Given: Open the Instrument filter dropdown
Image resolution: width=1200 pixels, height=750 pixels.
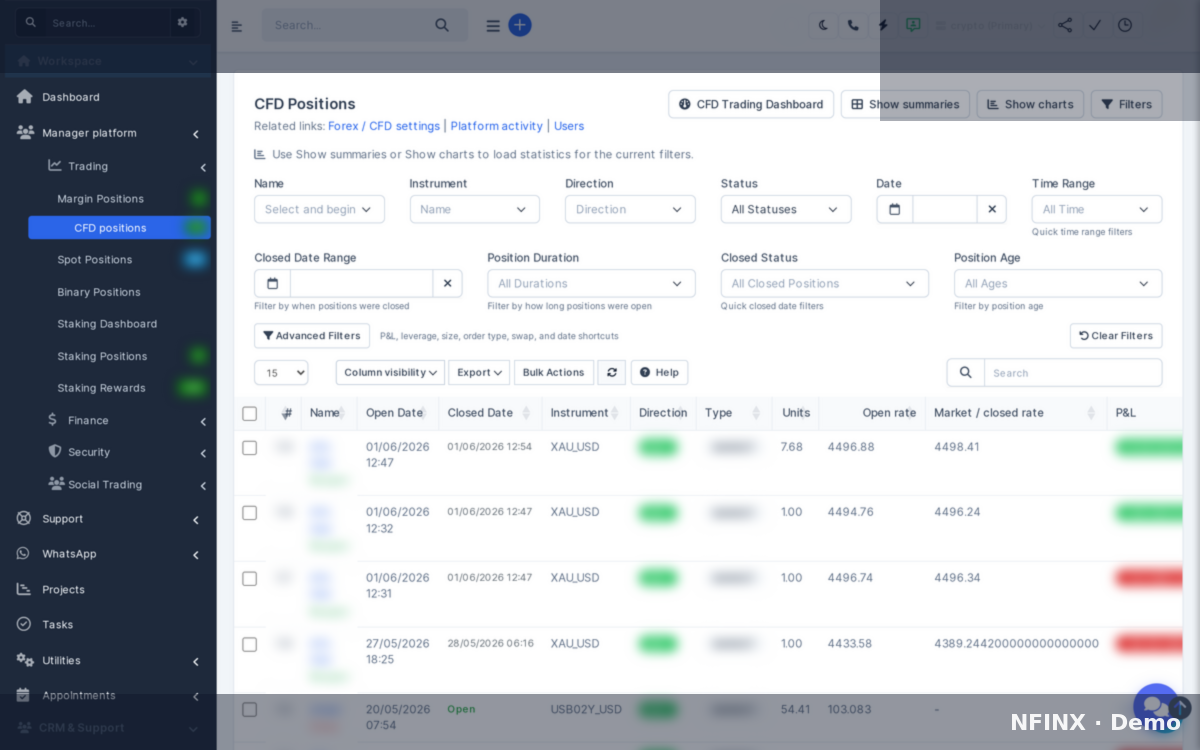Looking at the screenshot, I should [475, 209].
